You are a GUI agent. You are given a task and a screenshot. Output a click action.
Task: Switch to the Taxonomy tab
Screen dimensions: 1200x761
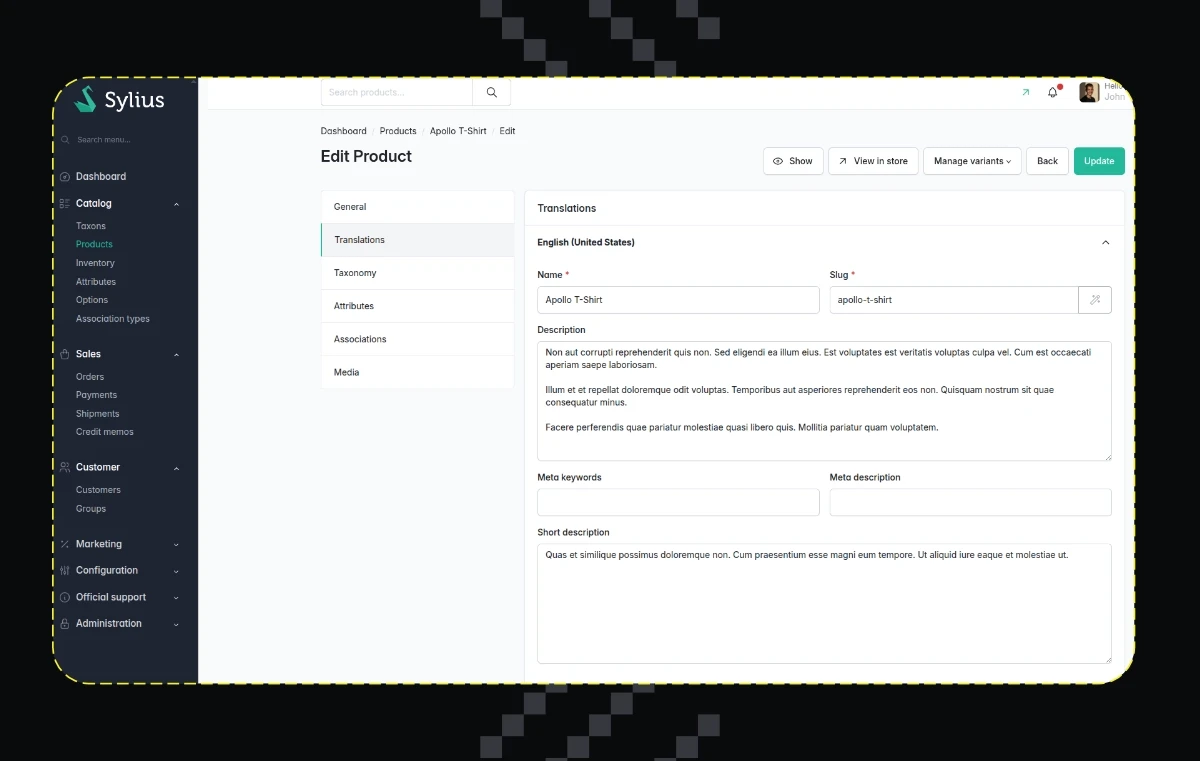(417, 273)
